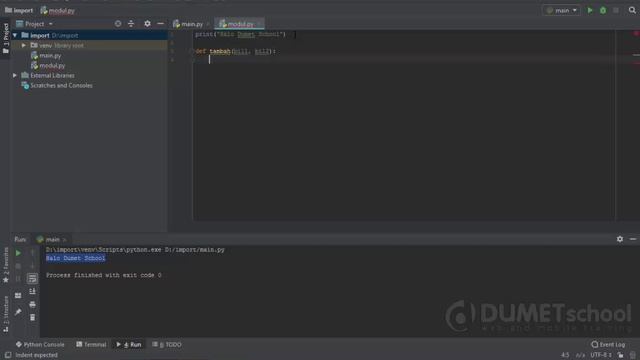Click import breadcrumb in navigation bar
This screenshot has height=360, width=640.
[x=19, y=11]
